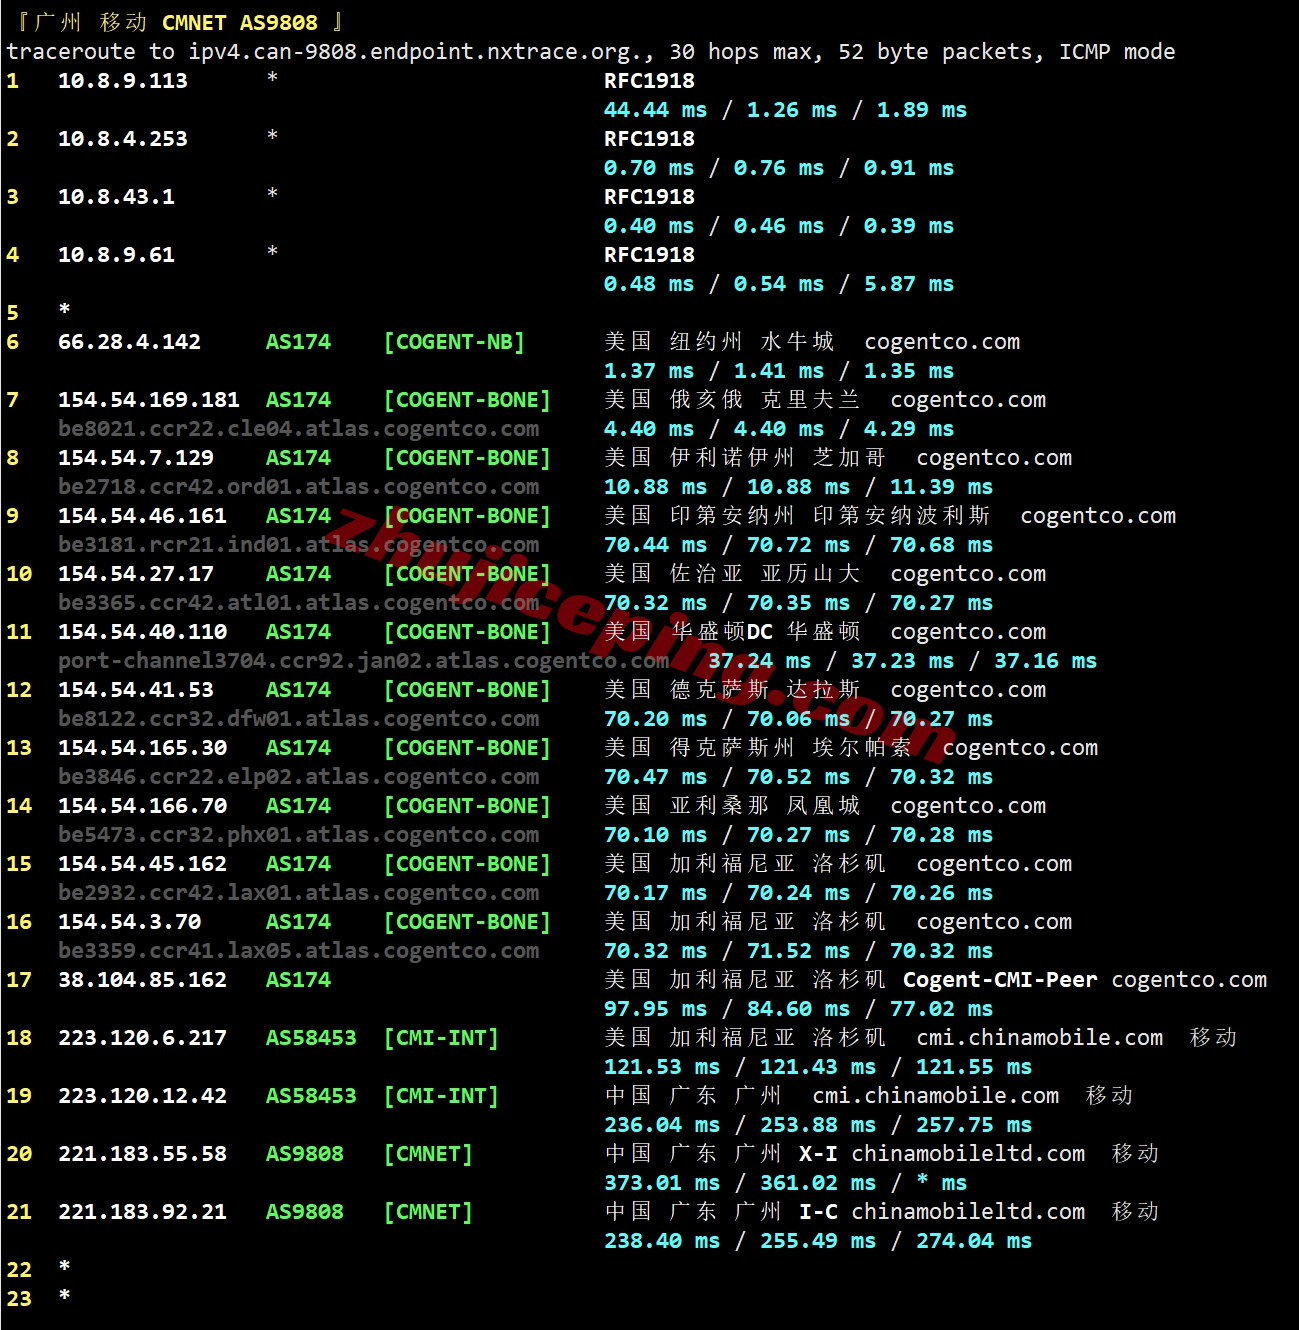Select latency value 236.04 ms
This screenshot has height=1330, width=1299.
pos(662,1125)
